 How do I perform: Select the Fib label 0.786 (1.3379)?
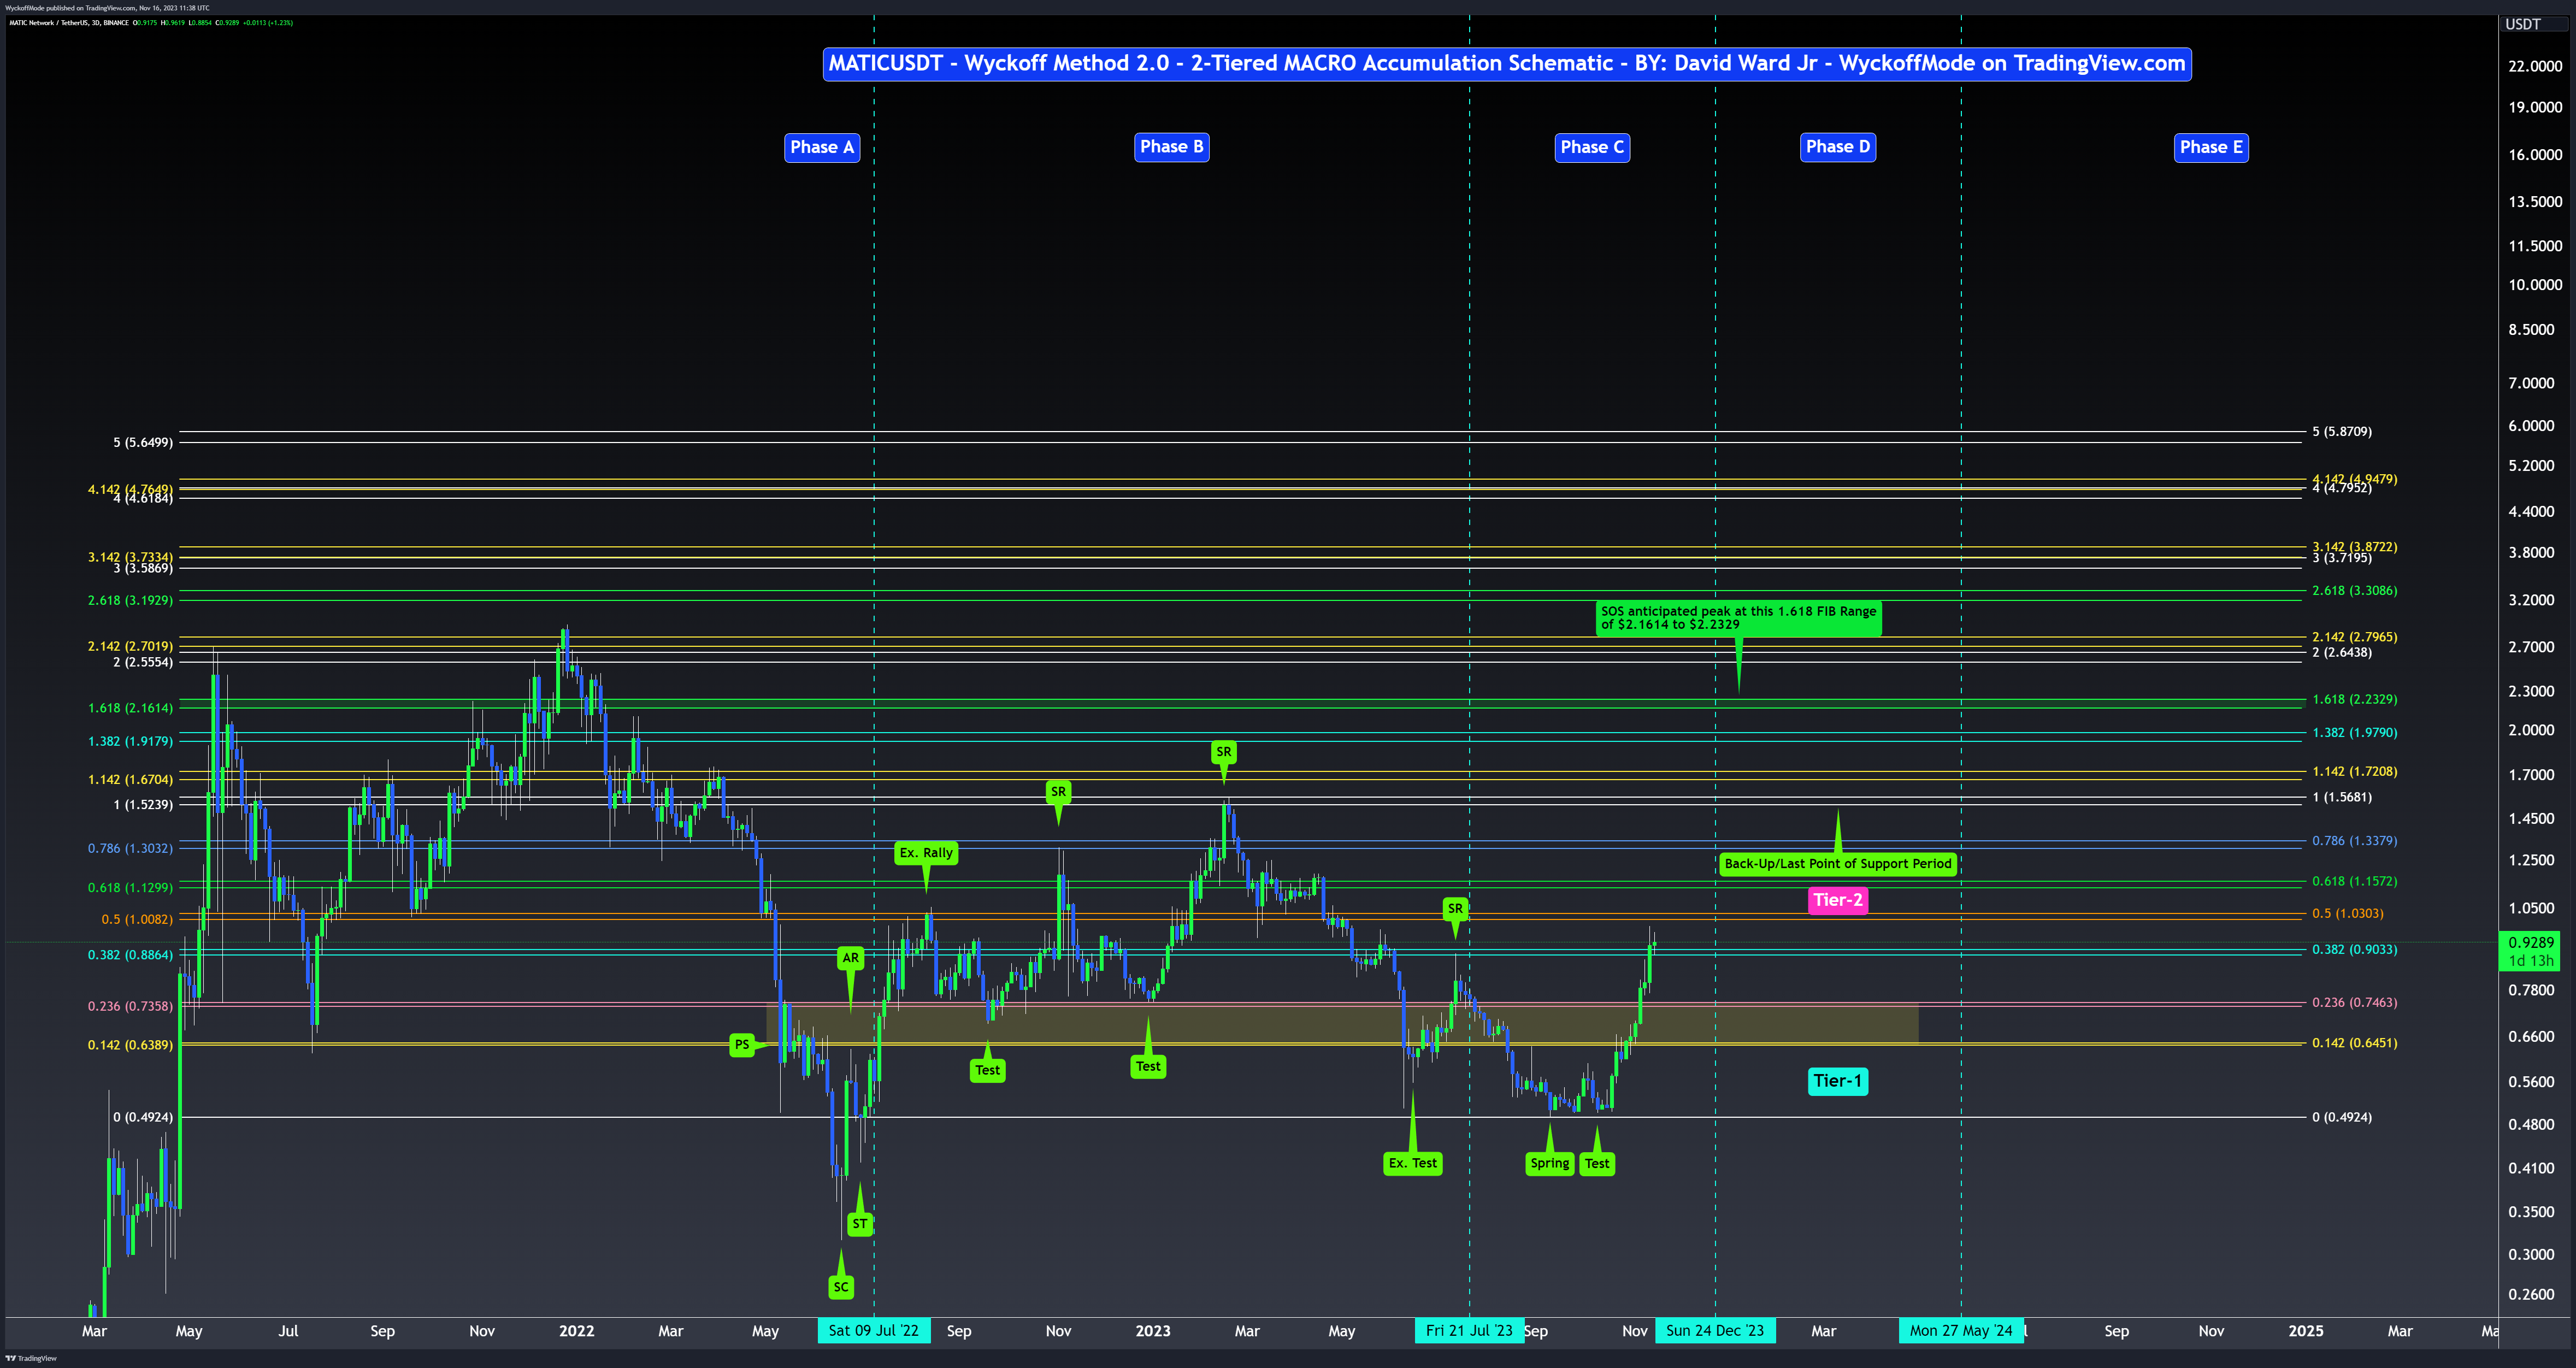(2354, 841)
